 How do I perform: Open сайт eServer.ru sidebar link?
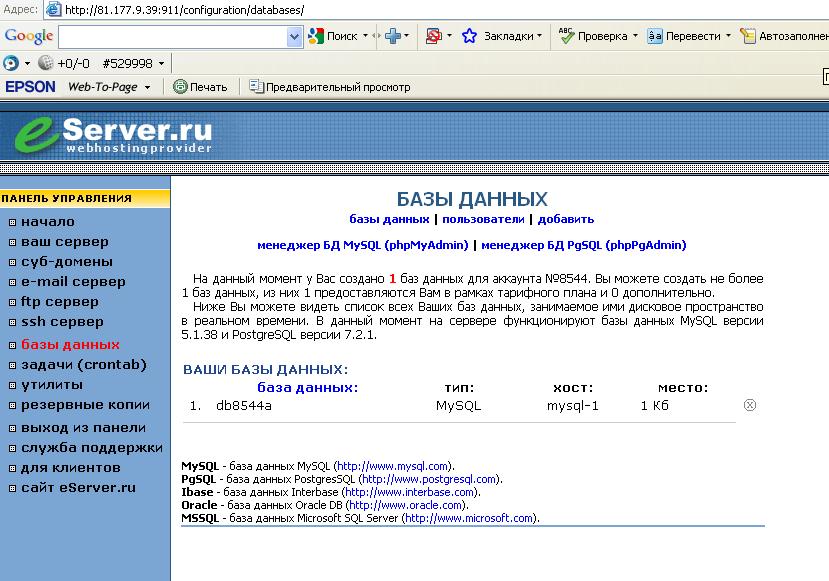pyautogui.click(x=78, y=487)
